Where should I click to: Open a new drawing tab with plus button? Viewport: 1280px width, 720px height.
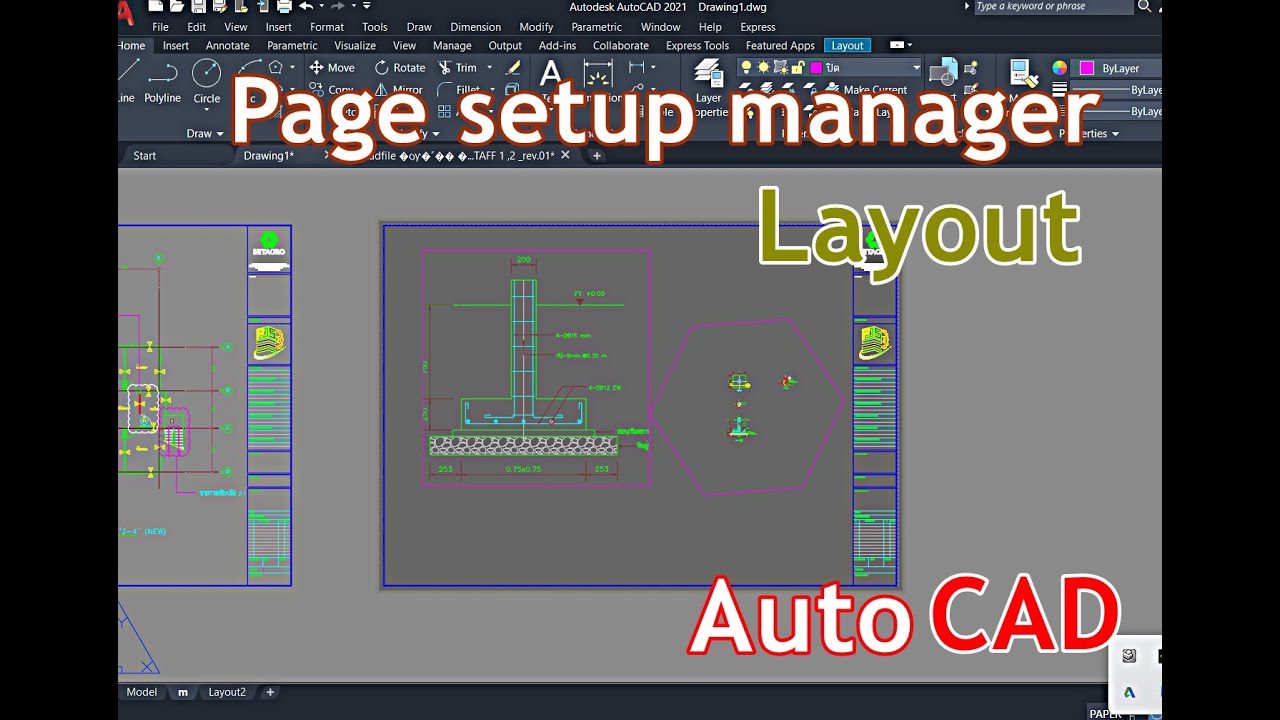pyautogui.click(x=597, y=155)
